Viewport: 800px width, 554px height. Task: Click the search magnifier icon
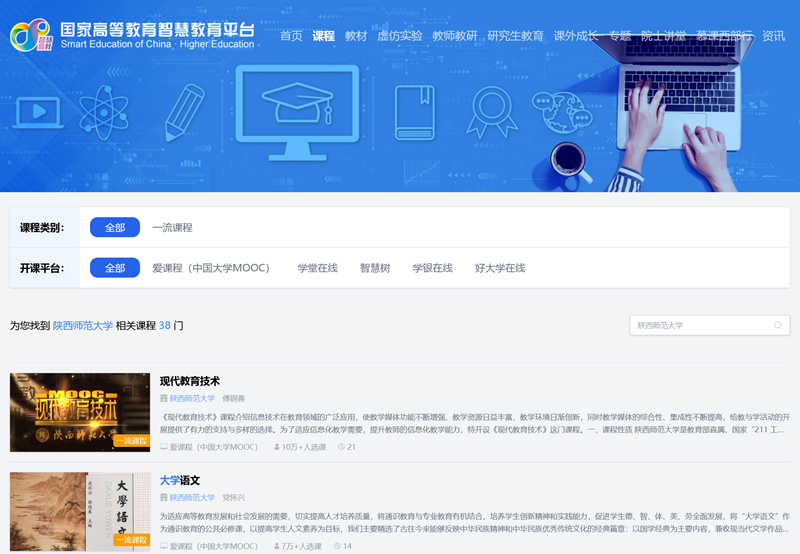[778, 325]
